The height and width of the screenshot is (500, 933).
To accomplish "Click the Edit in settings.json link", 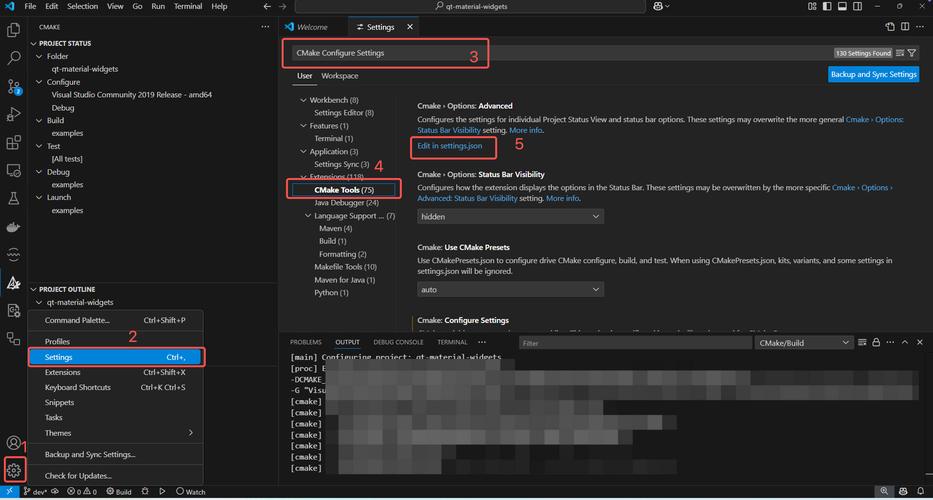I will point(449,145).
